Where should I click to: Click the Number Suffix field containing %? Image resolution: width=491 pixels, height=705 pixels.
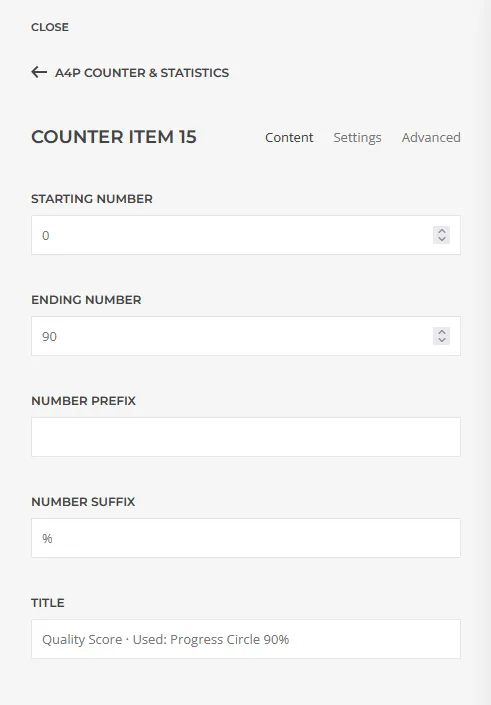click(246, 538)
